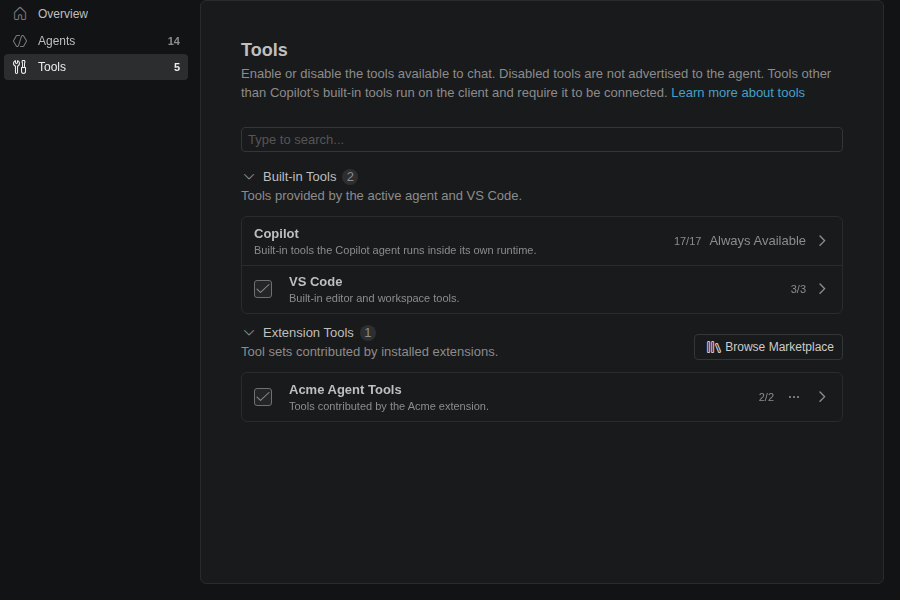This screenshot has height=600, width=900.
Task: Switch to the Agents sidebar item
Action: (96, 41)
